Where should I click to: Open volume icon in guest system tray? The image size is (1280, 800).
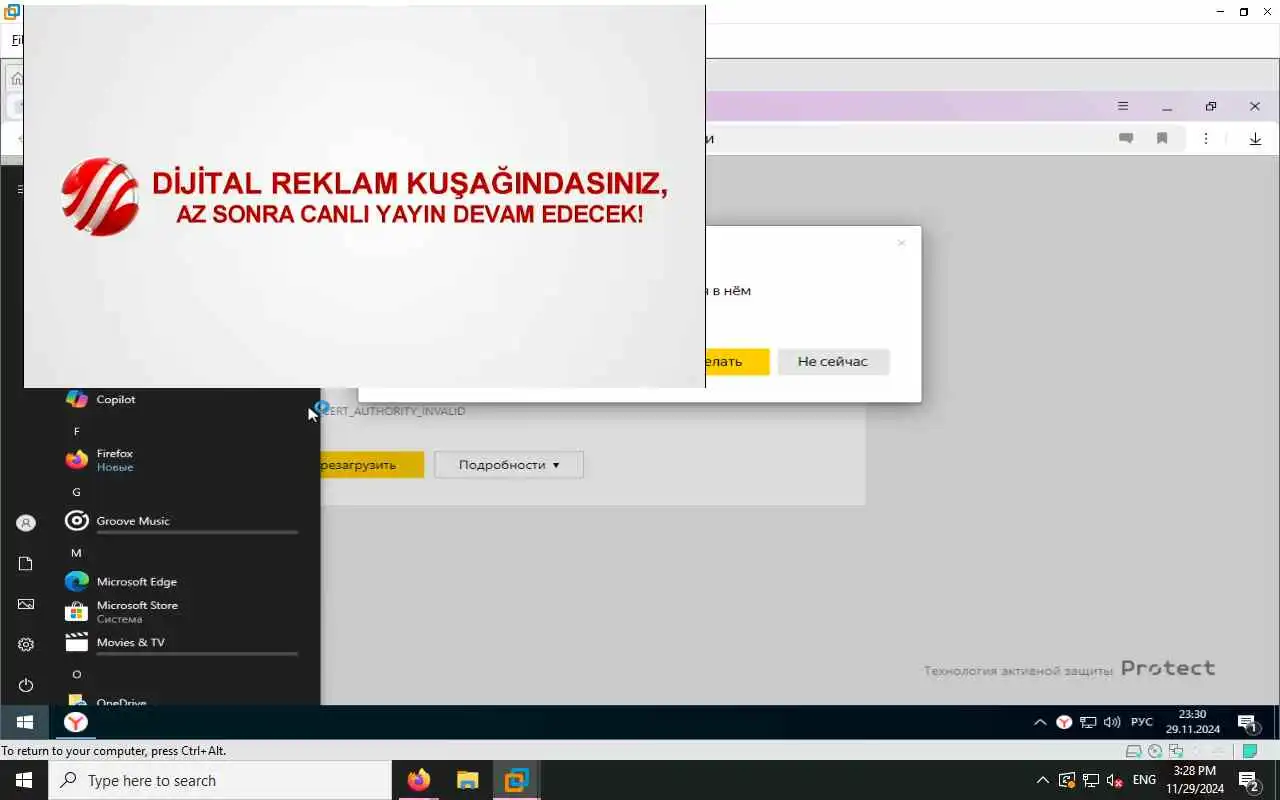tap(1112, 722)
